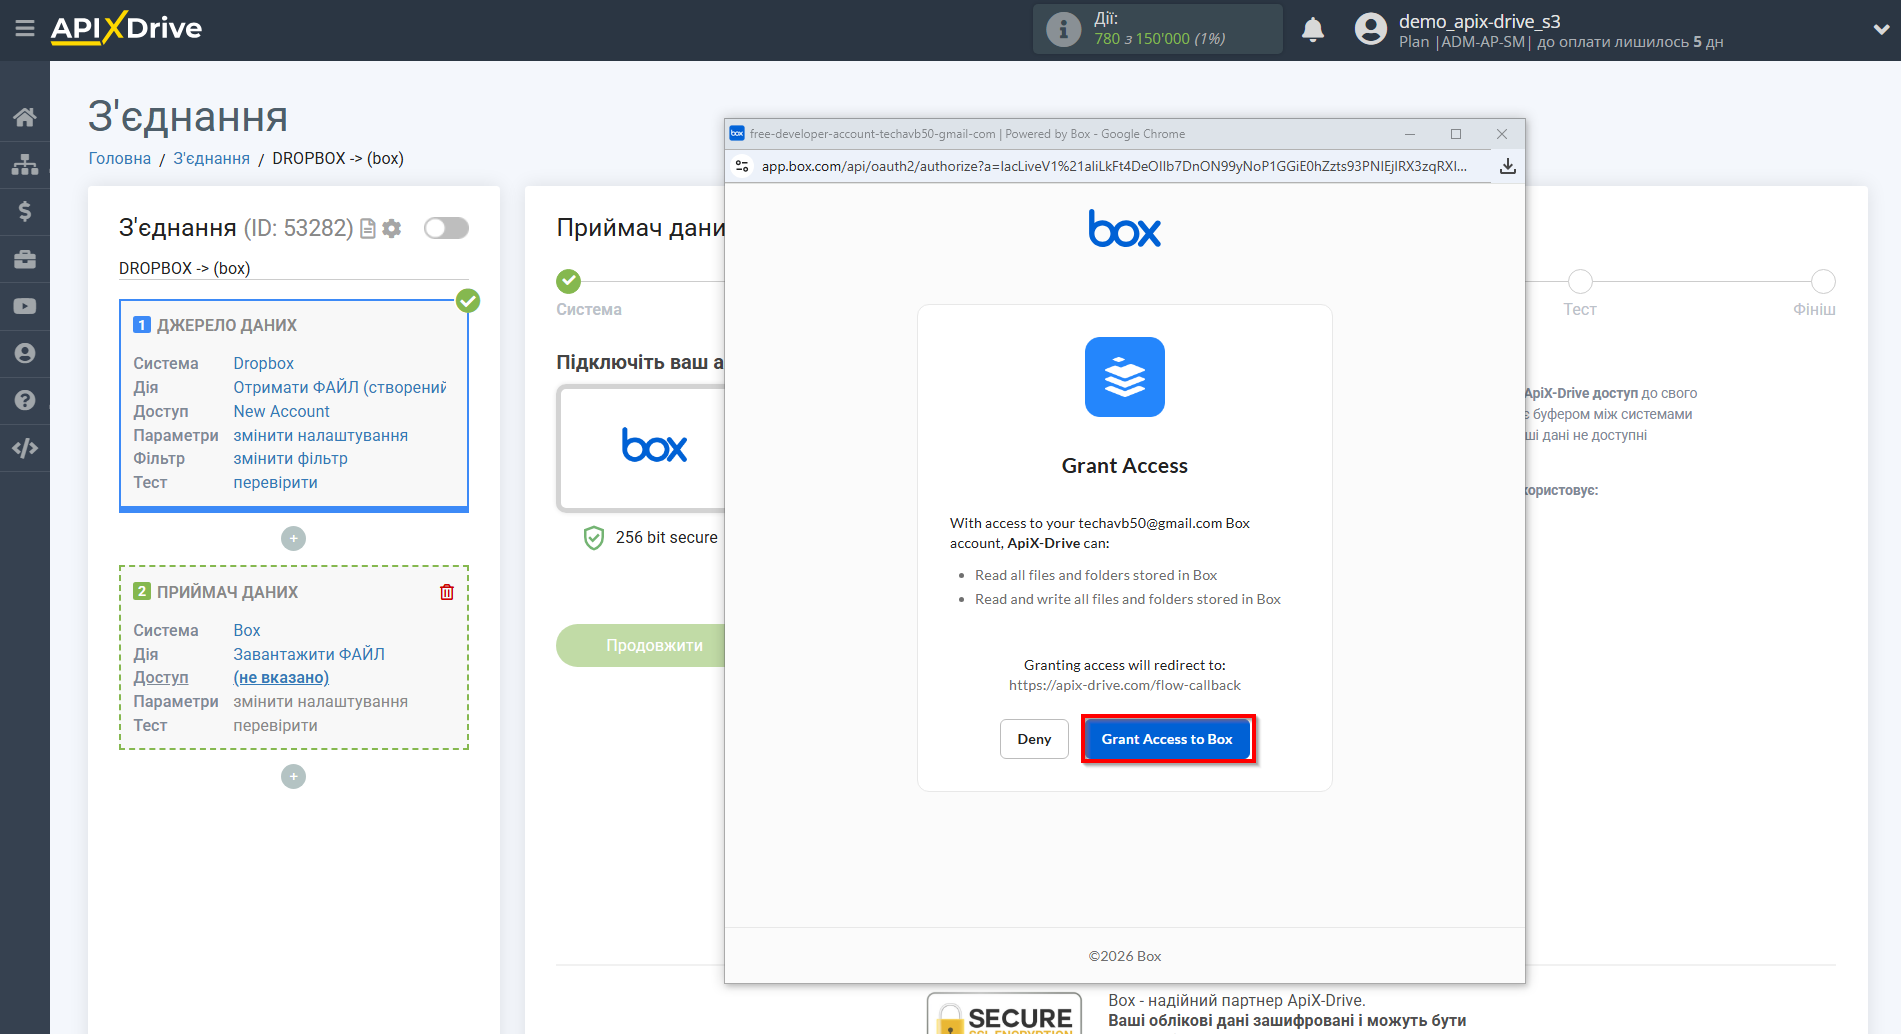Click the API code icon in sidebar
Viewport: 1901px width, 1034px height.
click(25, 447)
